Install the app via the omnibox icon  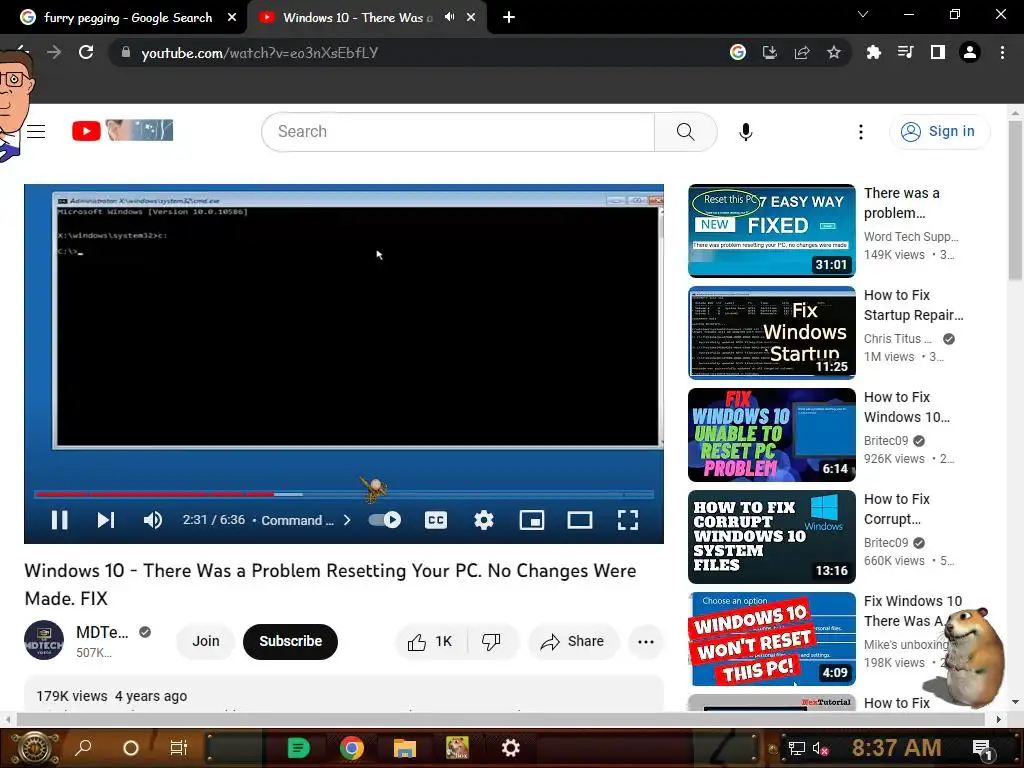point(770,52)
